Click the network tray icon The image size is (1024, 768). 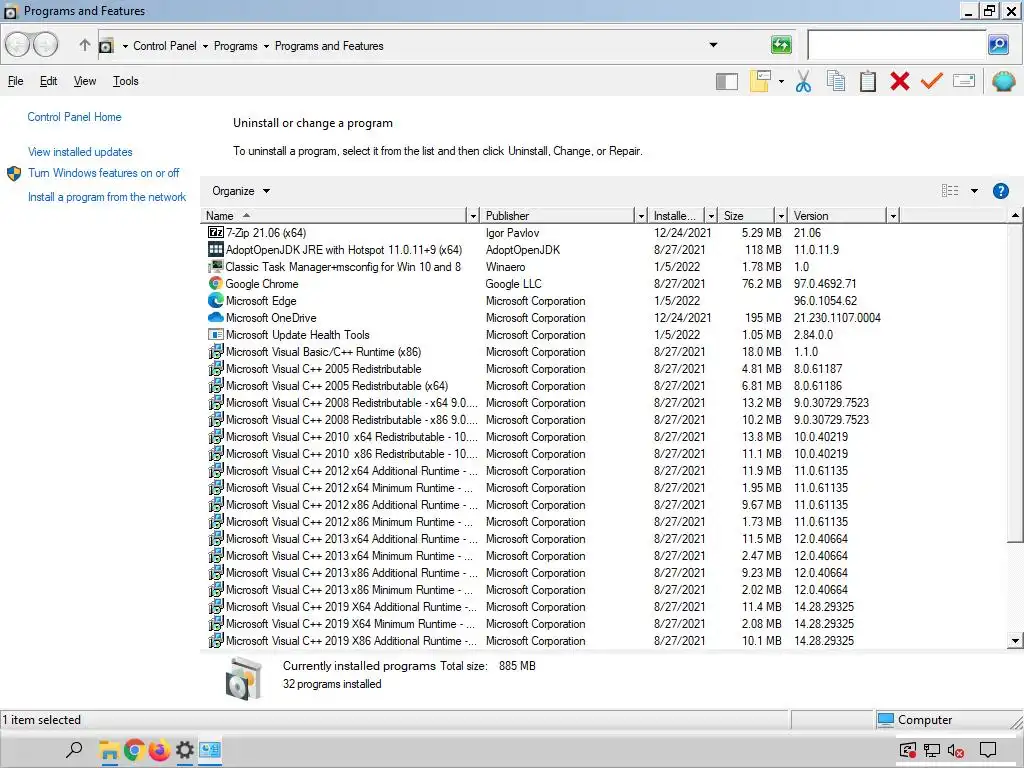coord(932,751)
